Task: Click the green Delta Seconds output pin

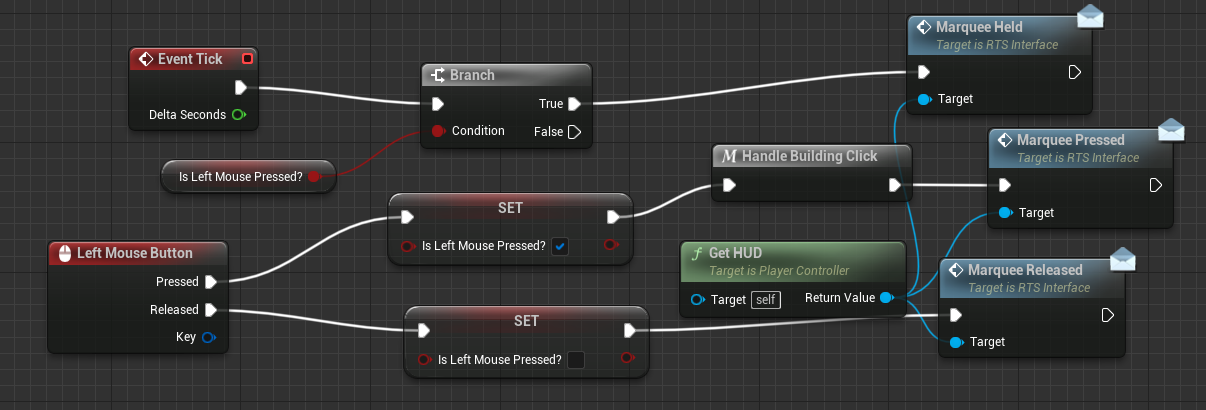Action: tap(239, 115)
